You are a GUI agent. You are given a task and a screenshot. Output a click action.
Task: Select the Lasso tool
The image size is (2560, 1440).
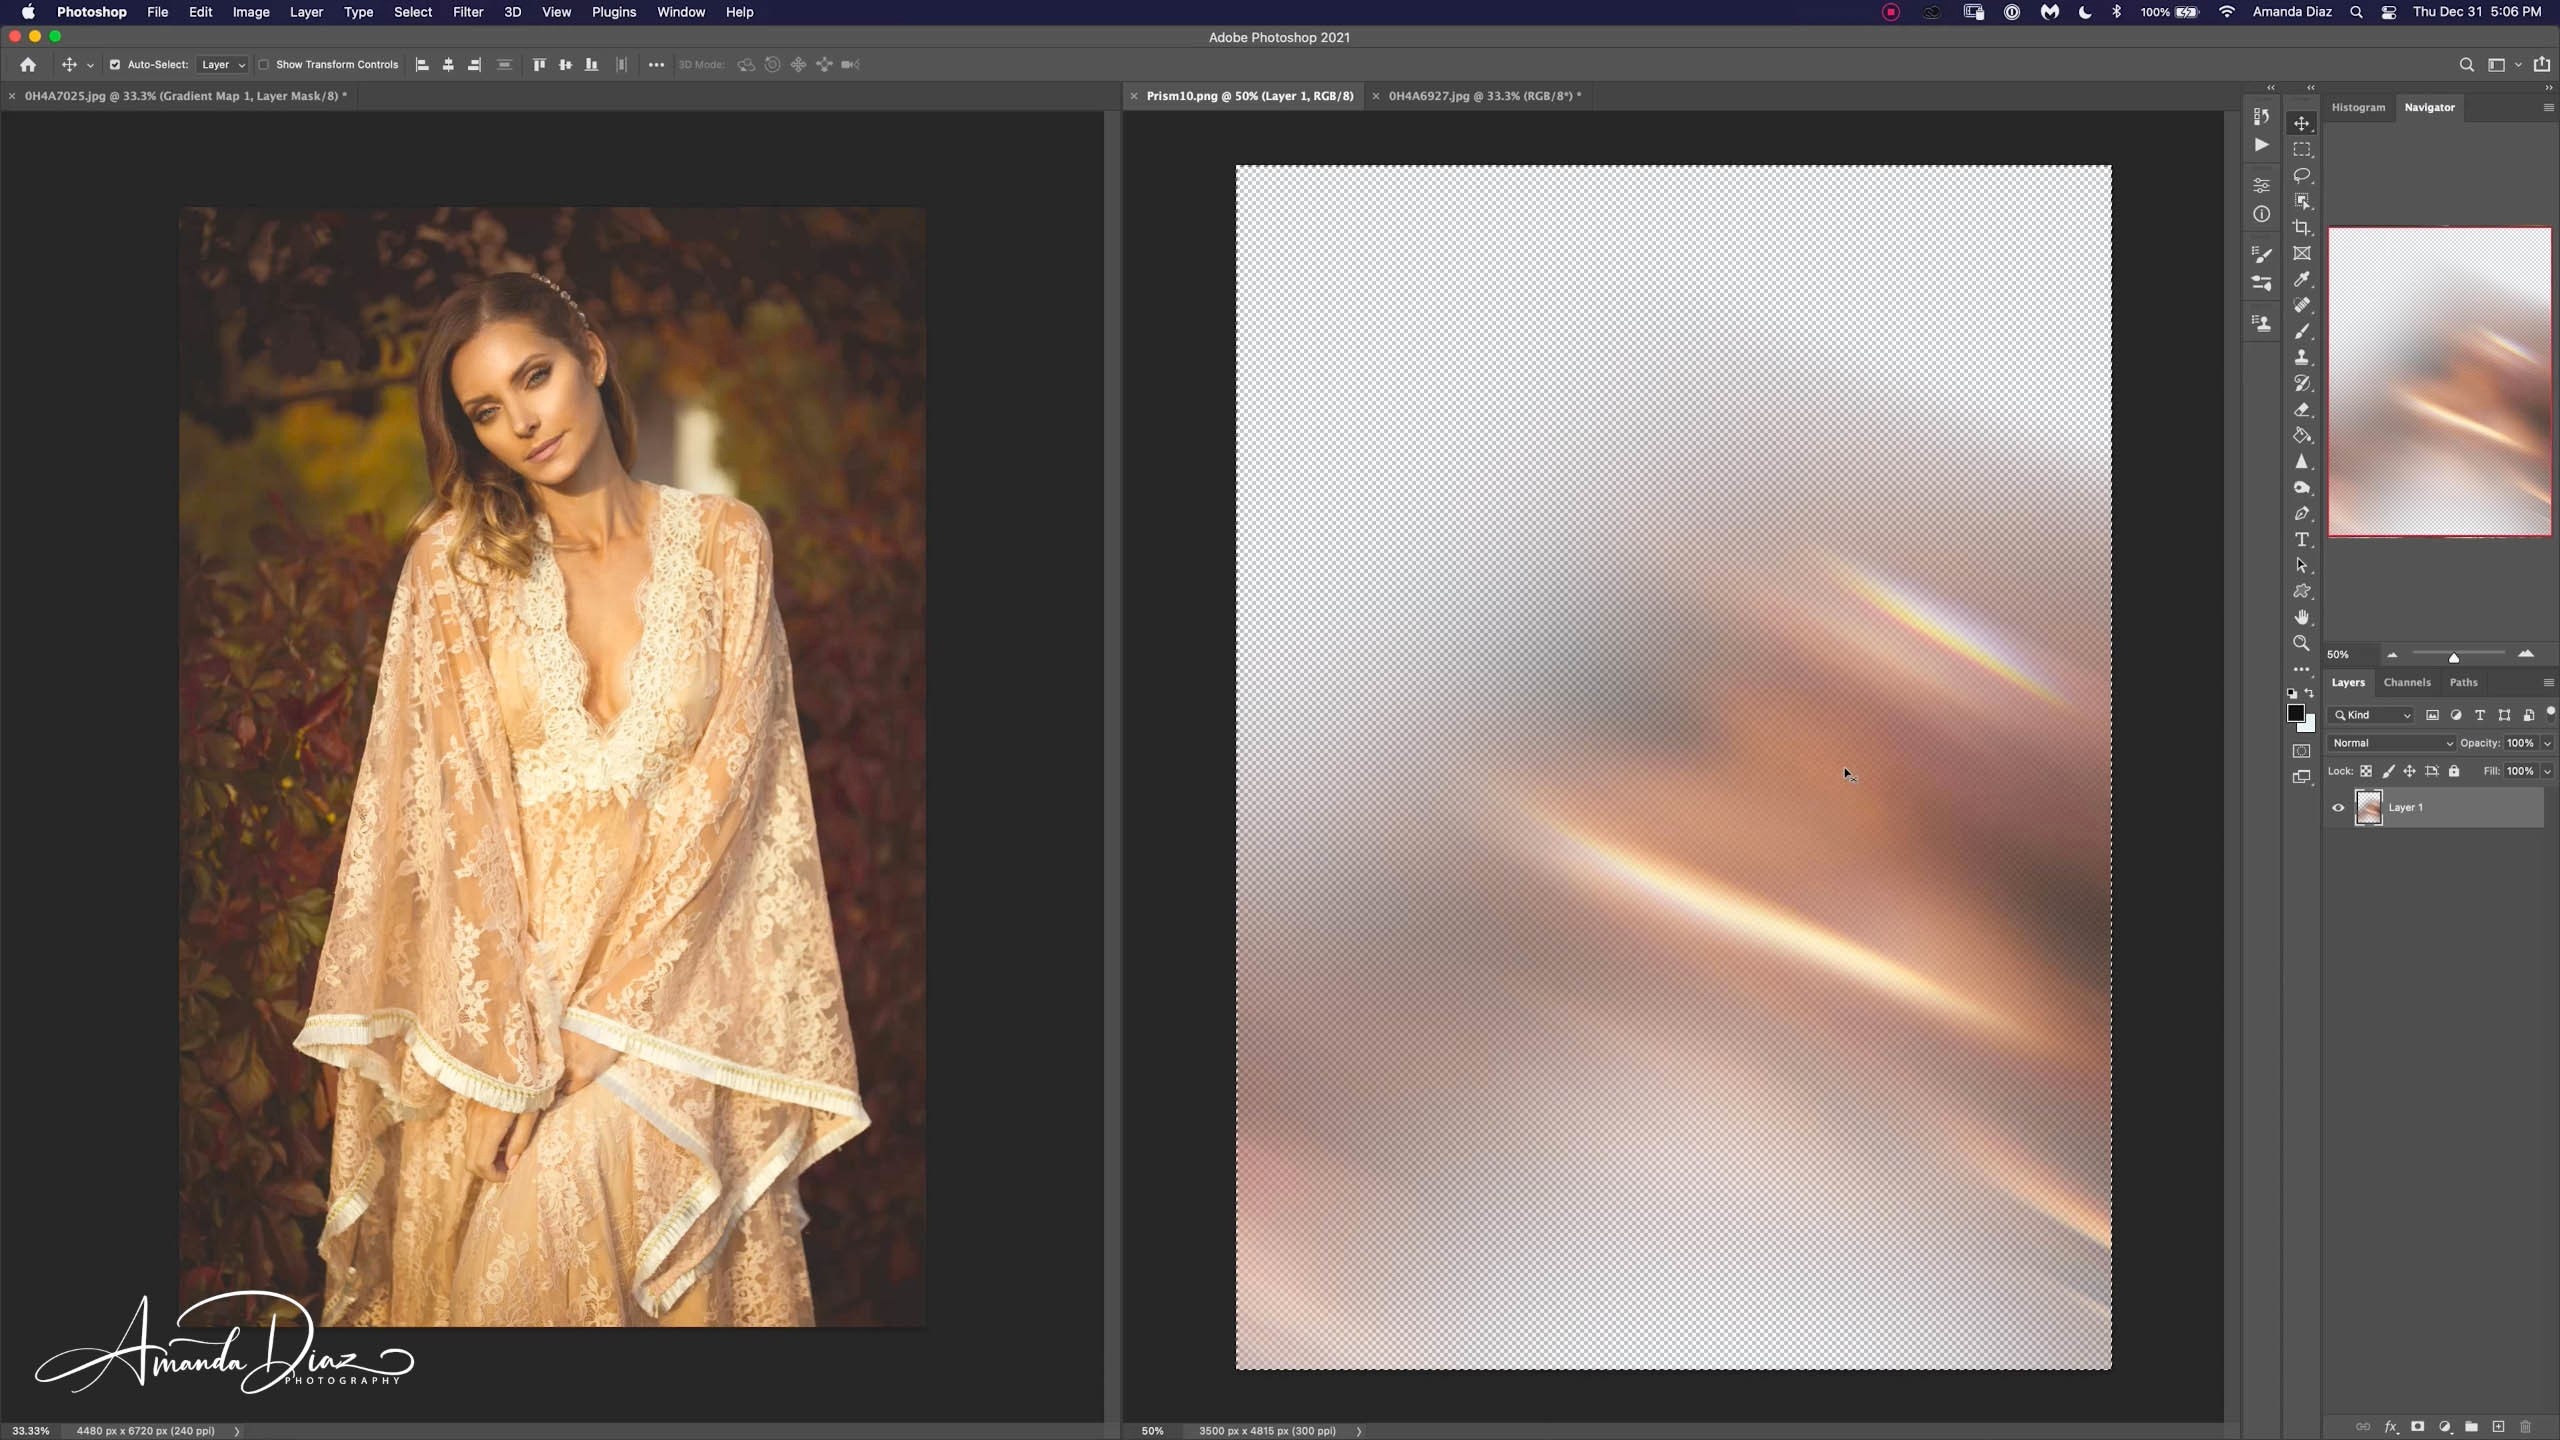(2302, 175)
